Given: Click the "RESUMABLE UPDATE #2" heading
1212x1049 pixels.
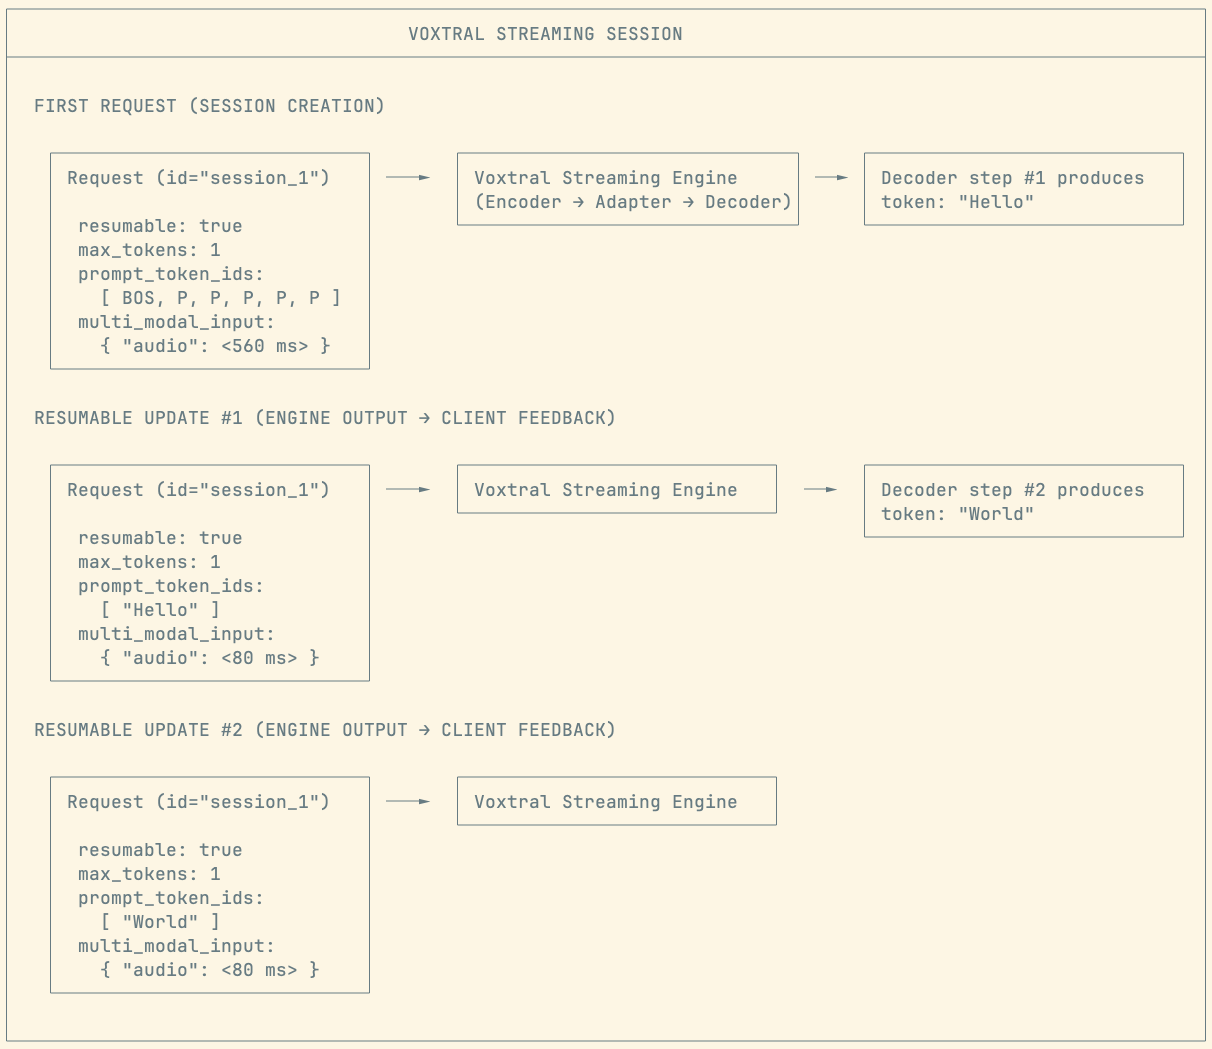Looking at the screenshot, I should click(x=138, y=730).
